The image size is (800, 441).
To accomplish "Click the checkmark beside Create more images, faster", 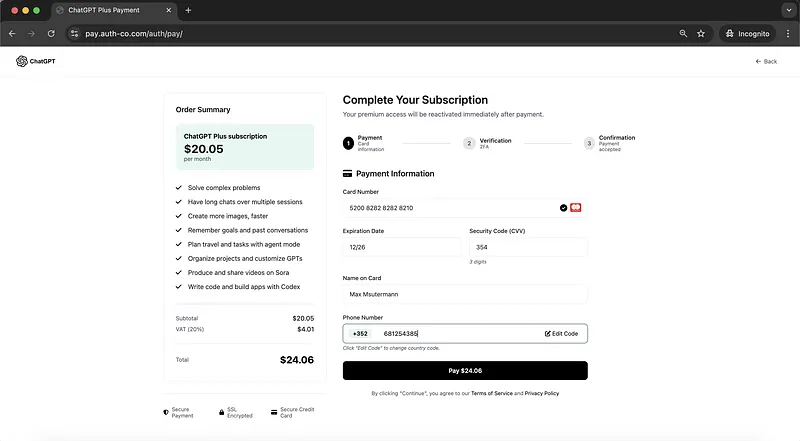I will (x=179, y=216).
